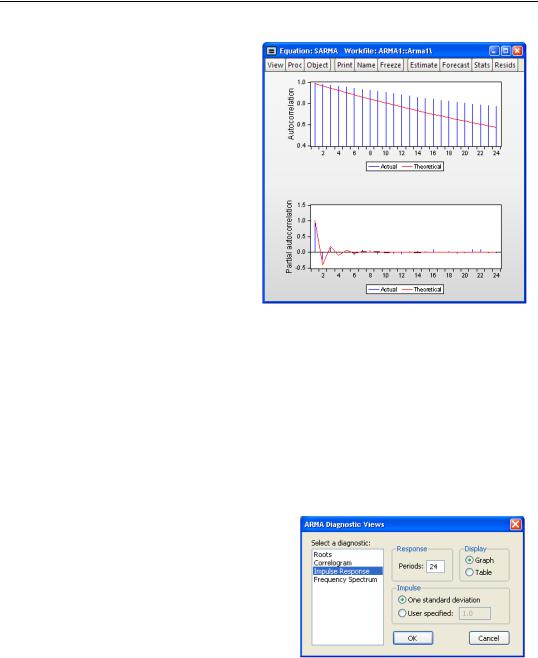Open the View menu in Equation window
The width and height of the screenshot is (538, 658).
coord(275,65)
